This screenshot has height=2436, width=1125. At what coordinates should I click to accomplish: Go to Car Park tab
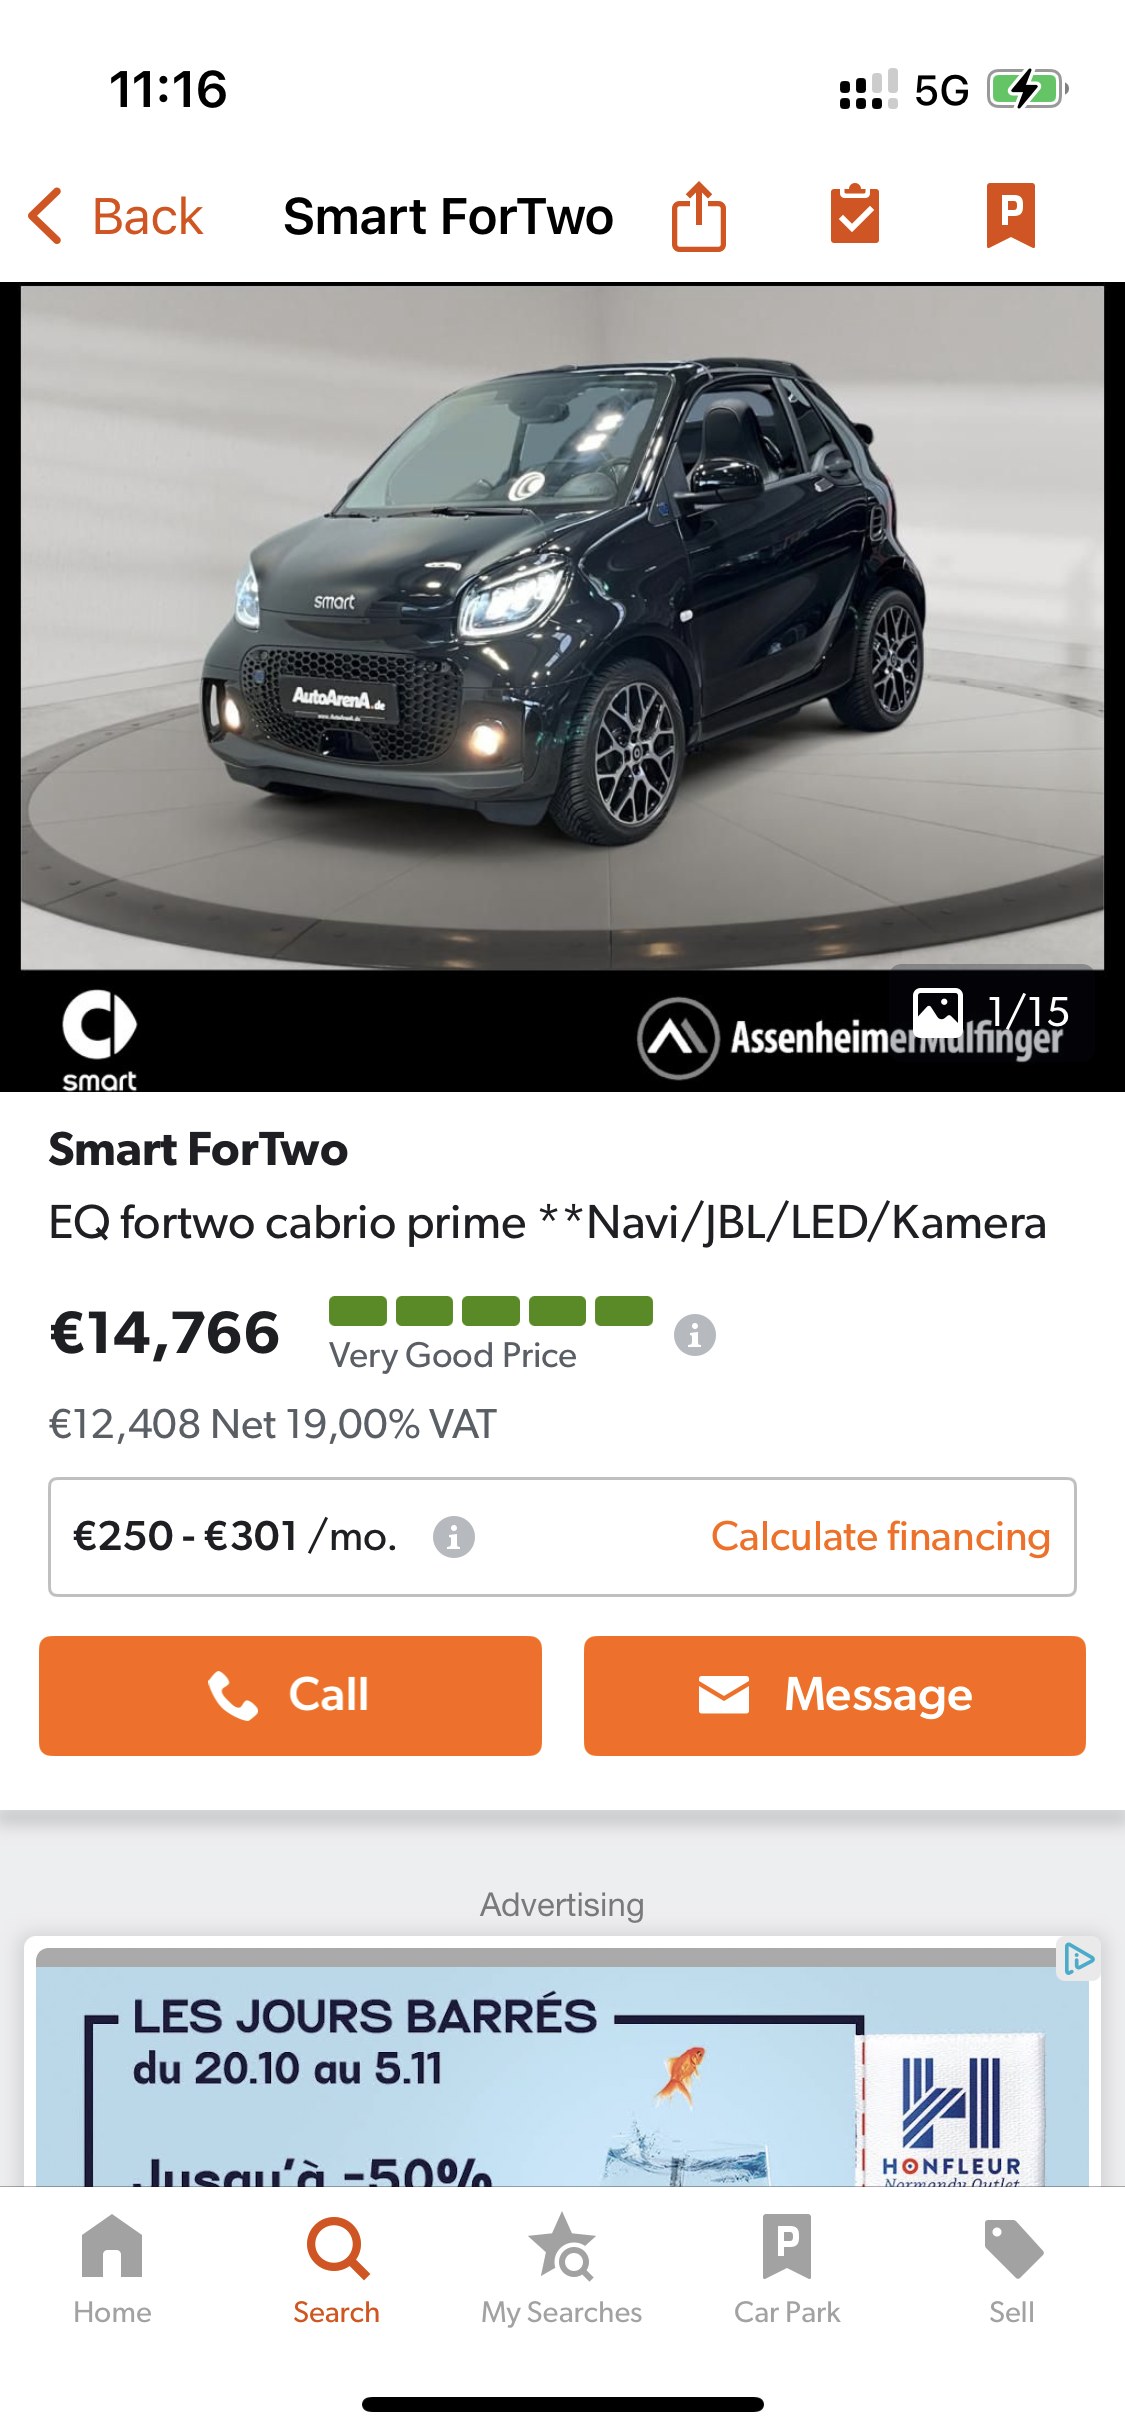[787, 2270]
